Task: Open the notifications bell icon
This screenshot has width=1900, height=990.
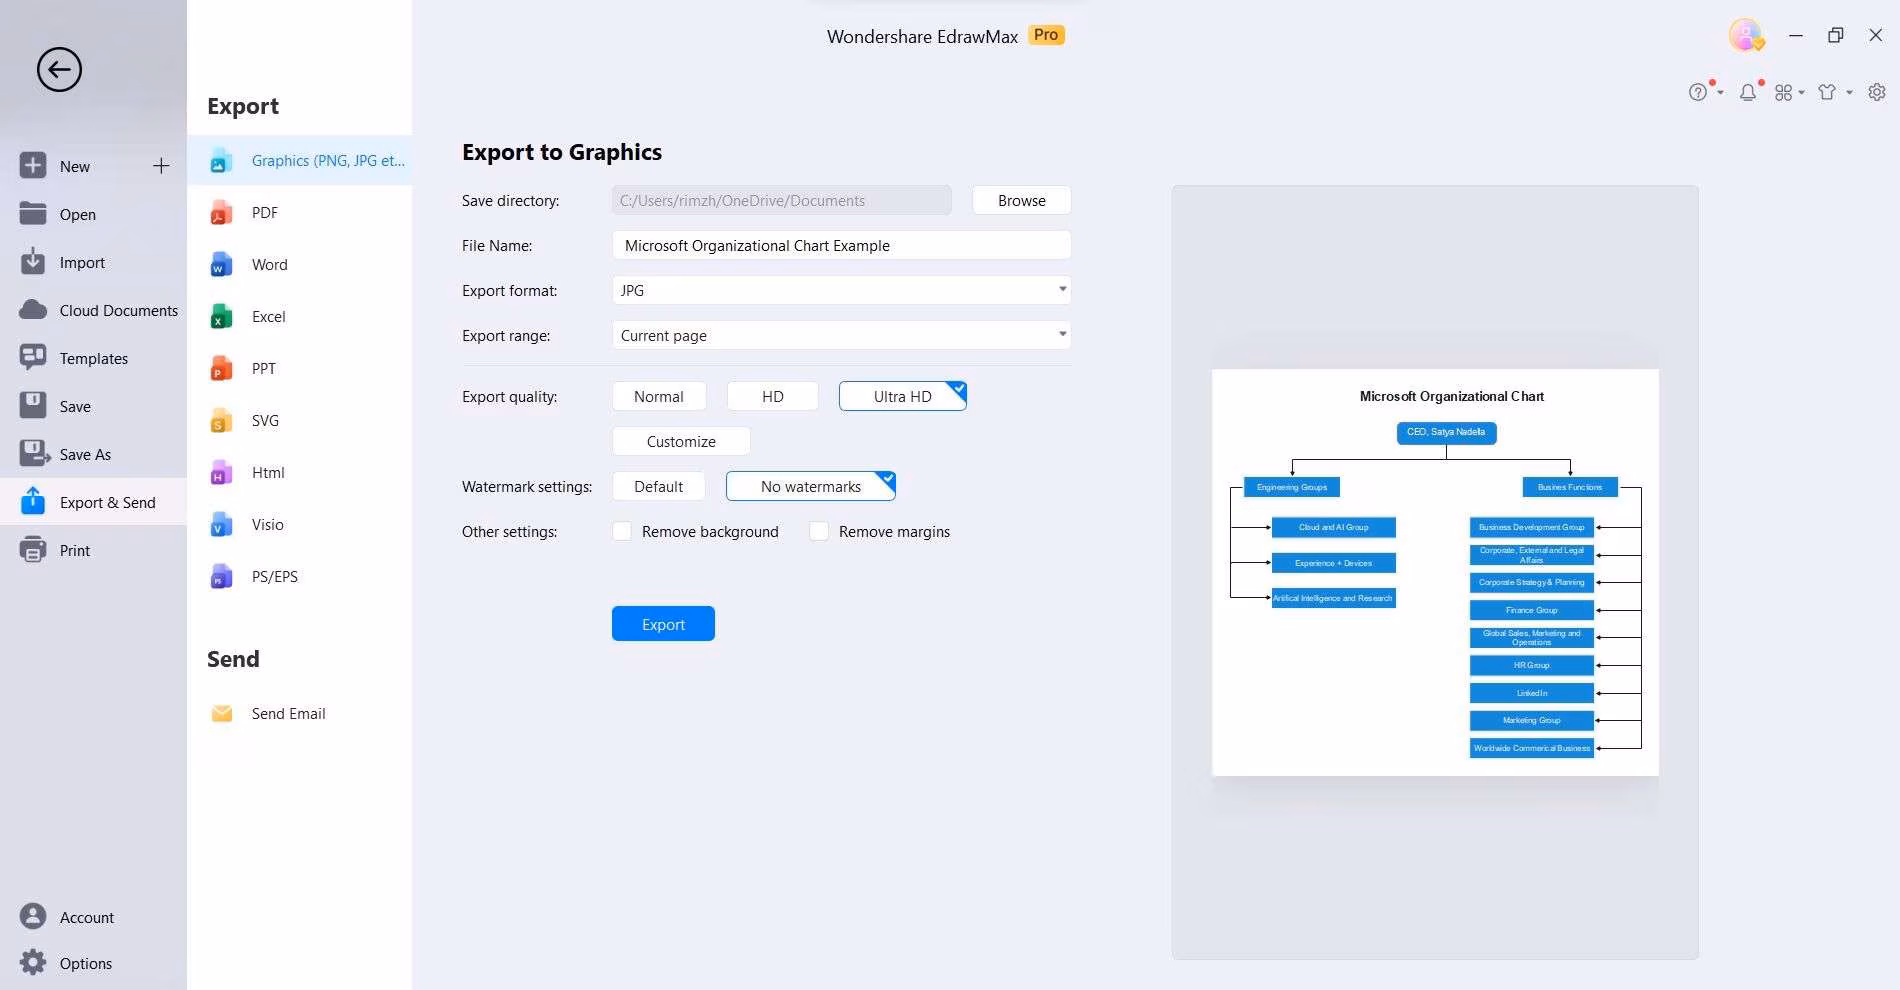Action: (x=1748, y=92)
